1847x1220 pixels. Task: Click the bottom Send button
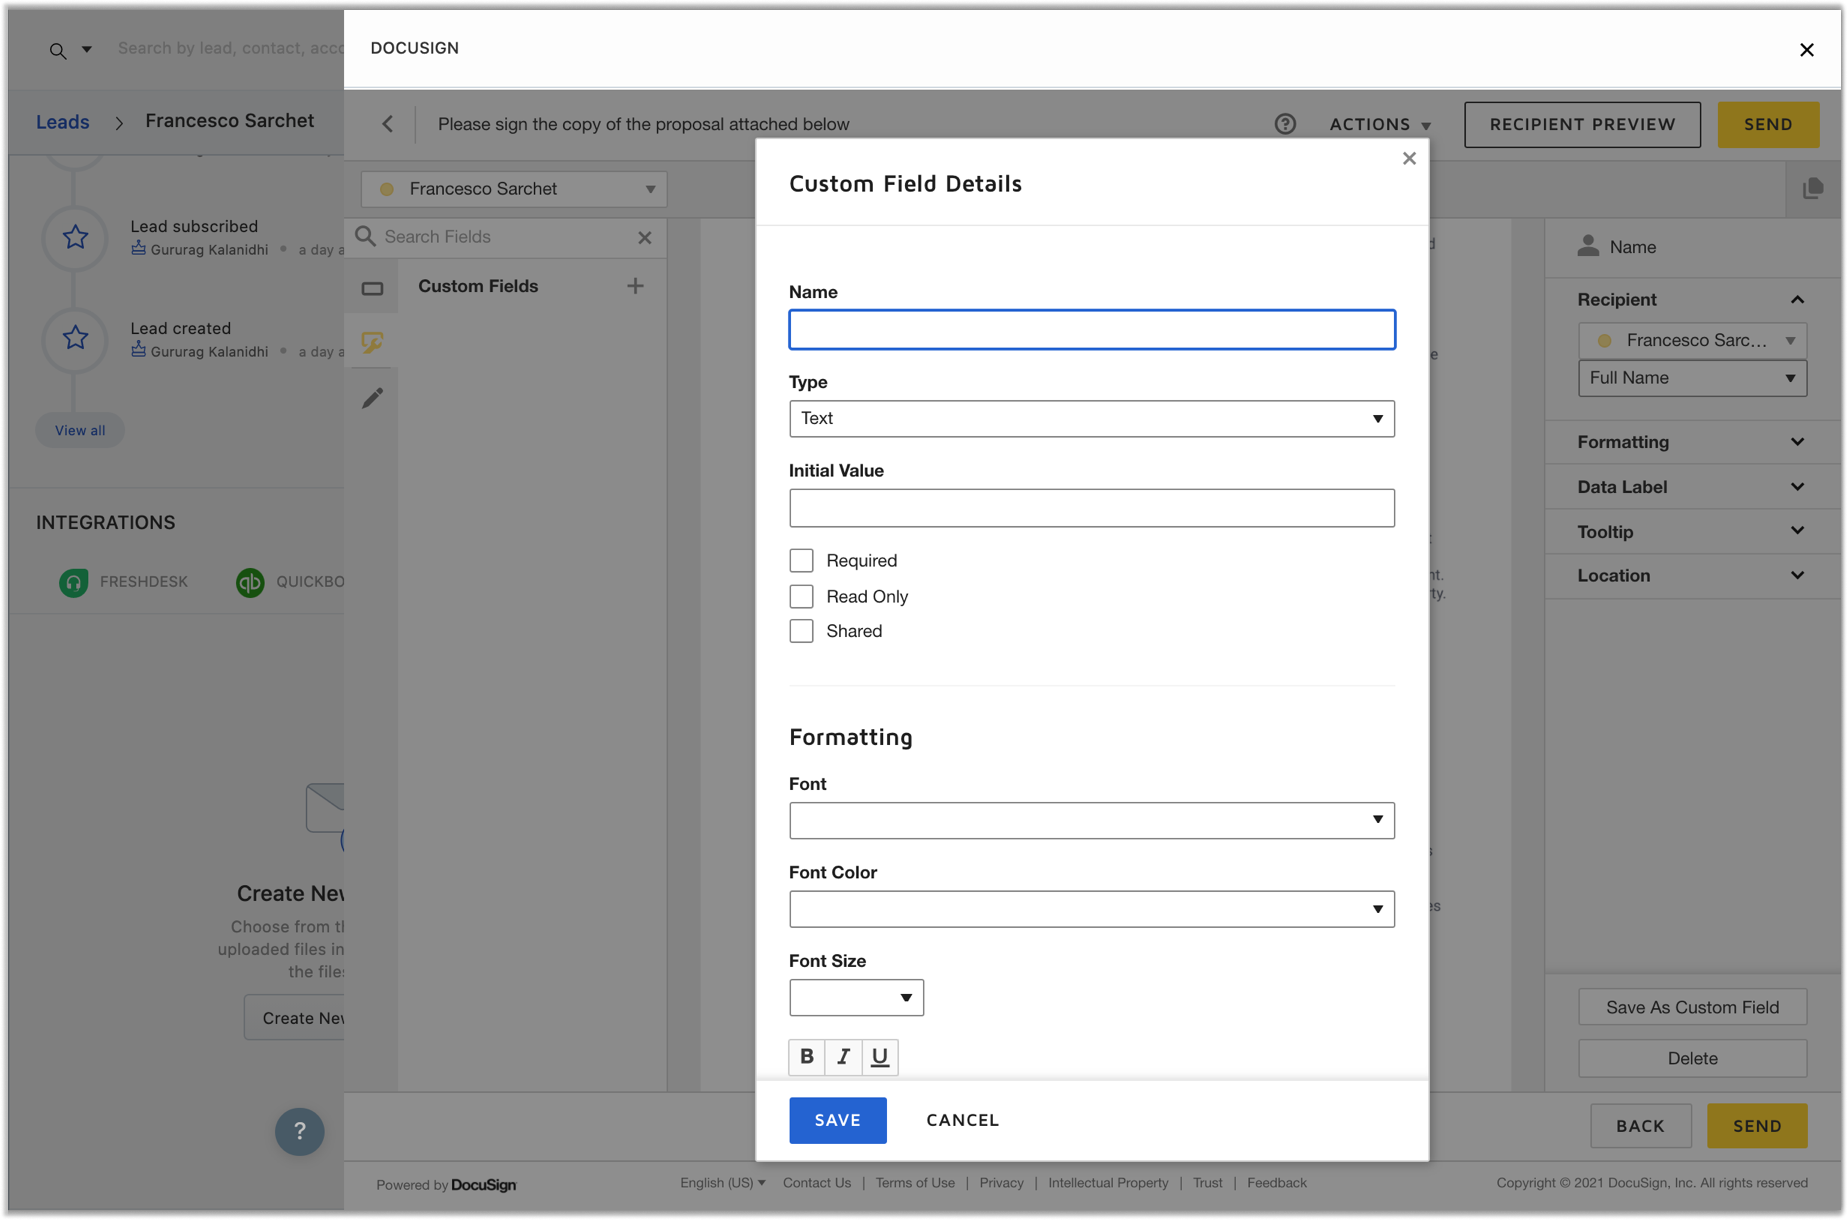(x=1757, y=1126)
